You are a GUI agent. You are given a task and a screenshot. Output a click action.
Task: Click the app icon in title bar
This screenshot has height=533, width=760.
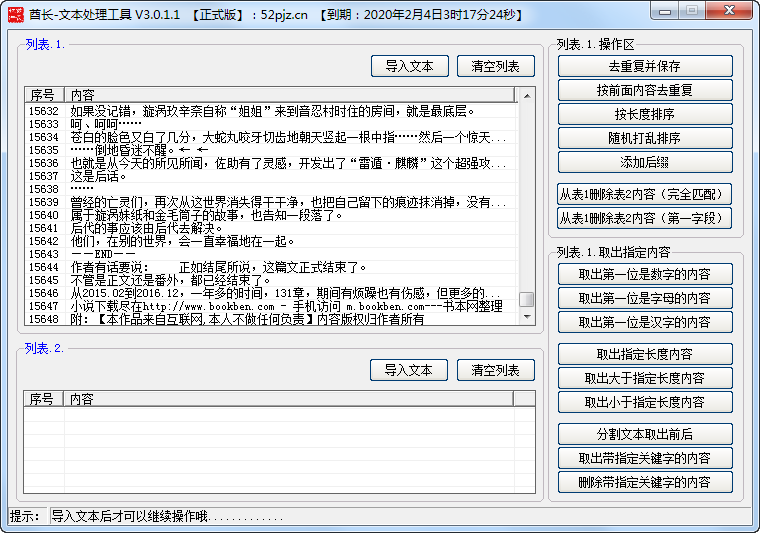click(x=15, y=14)
